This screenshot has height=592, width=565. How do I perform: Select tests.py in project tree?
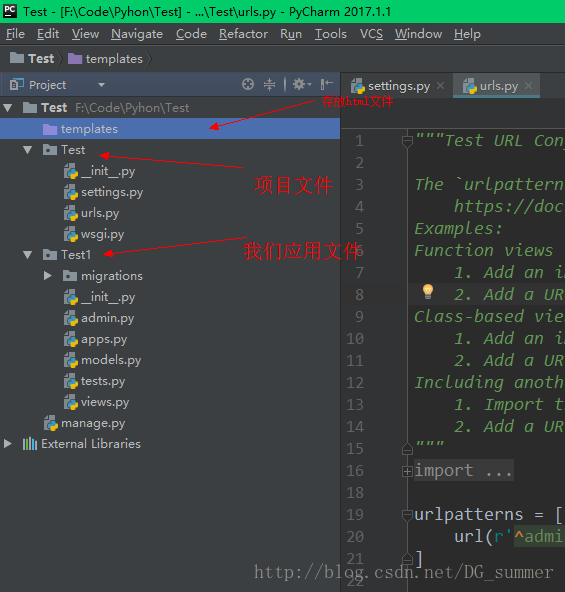(x=103, y=381)
